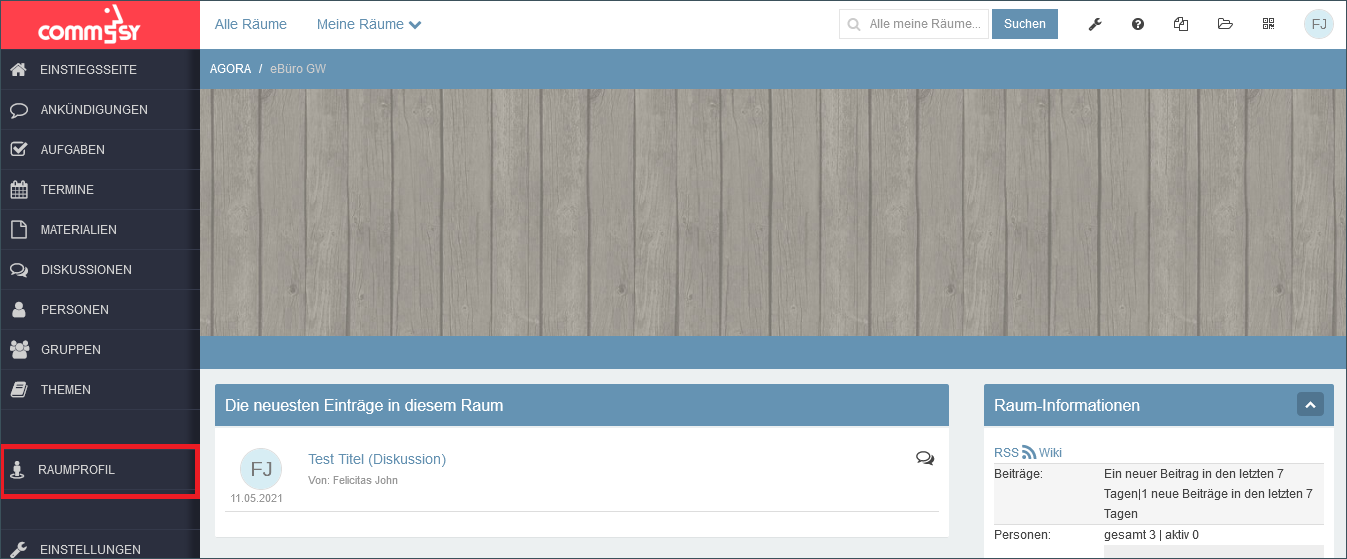Click the Von: Felicitas John text
Screen dimensions: 1347x559
click(x=353, y=480)
